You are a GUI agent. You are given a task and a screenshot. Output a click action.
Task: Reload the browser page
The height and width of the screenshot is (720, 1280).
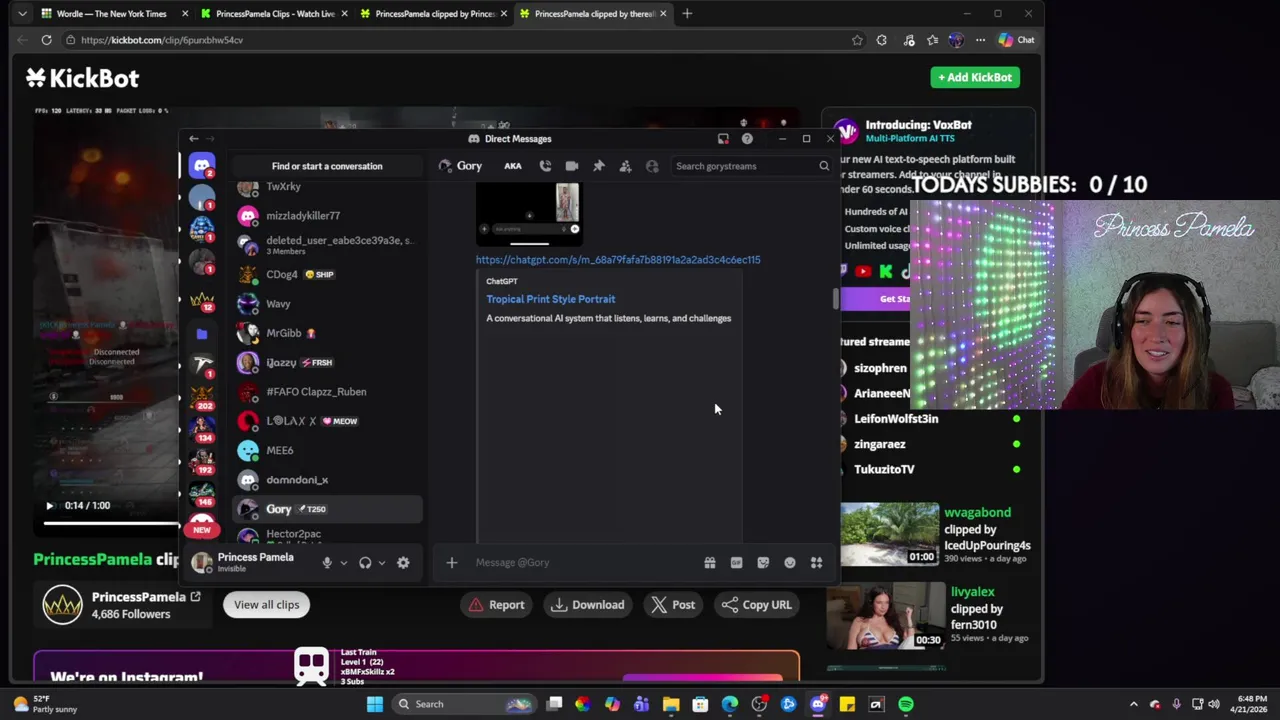click(x=46, y=40)
